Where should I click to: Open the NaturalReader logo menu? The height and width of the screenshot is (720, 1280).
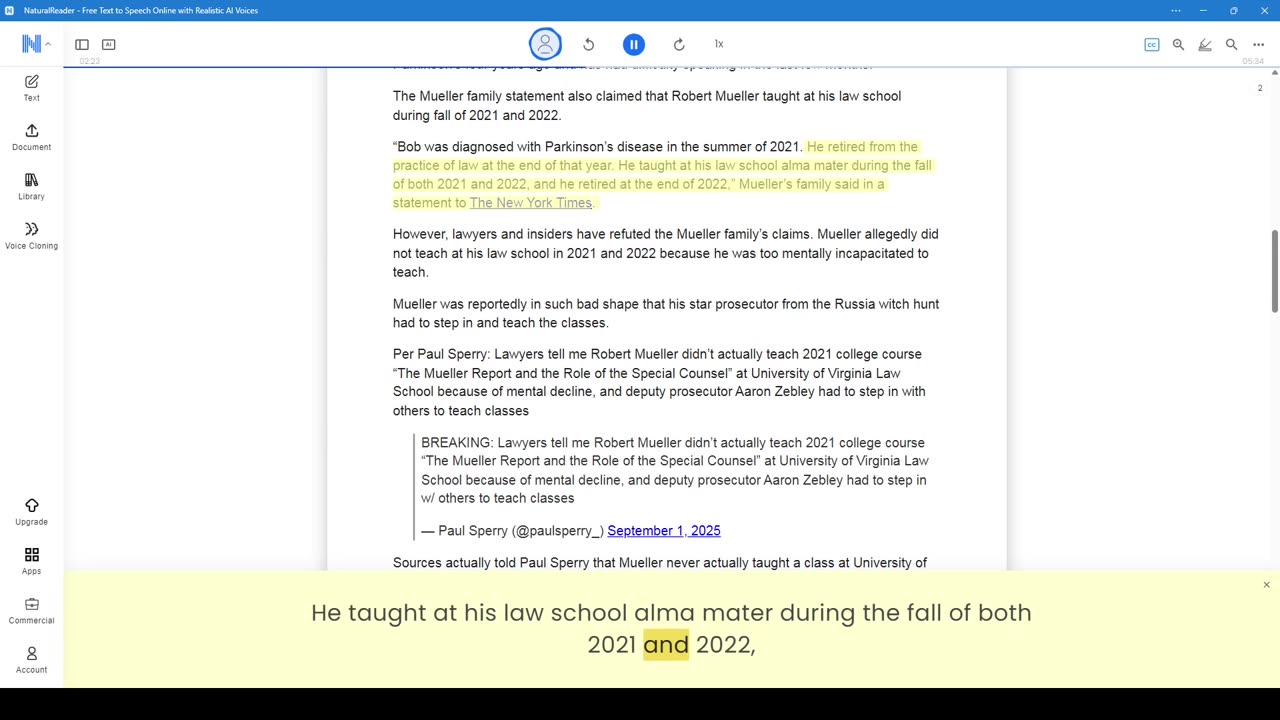click(x=36, y=44)
